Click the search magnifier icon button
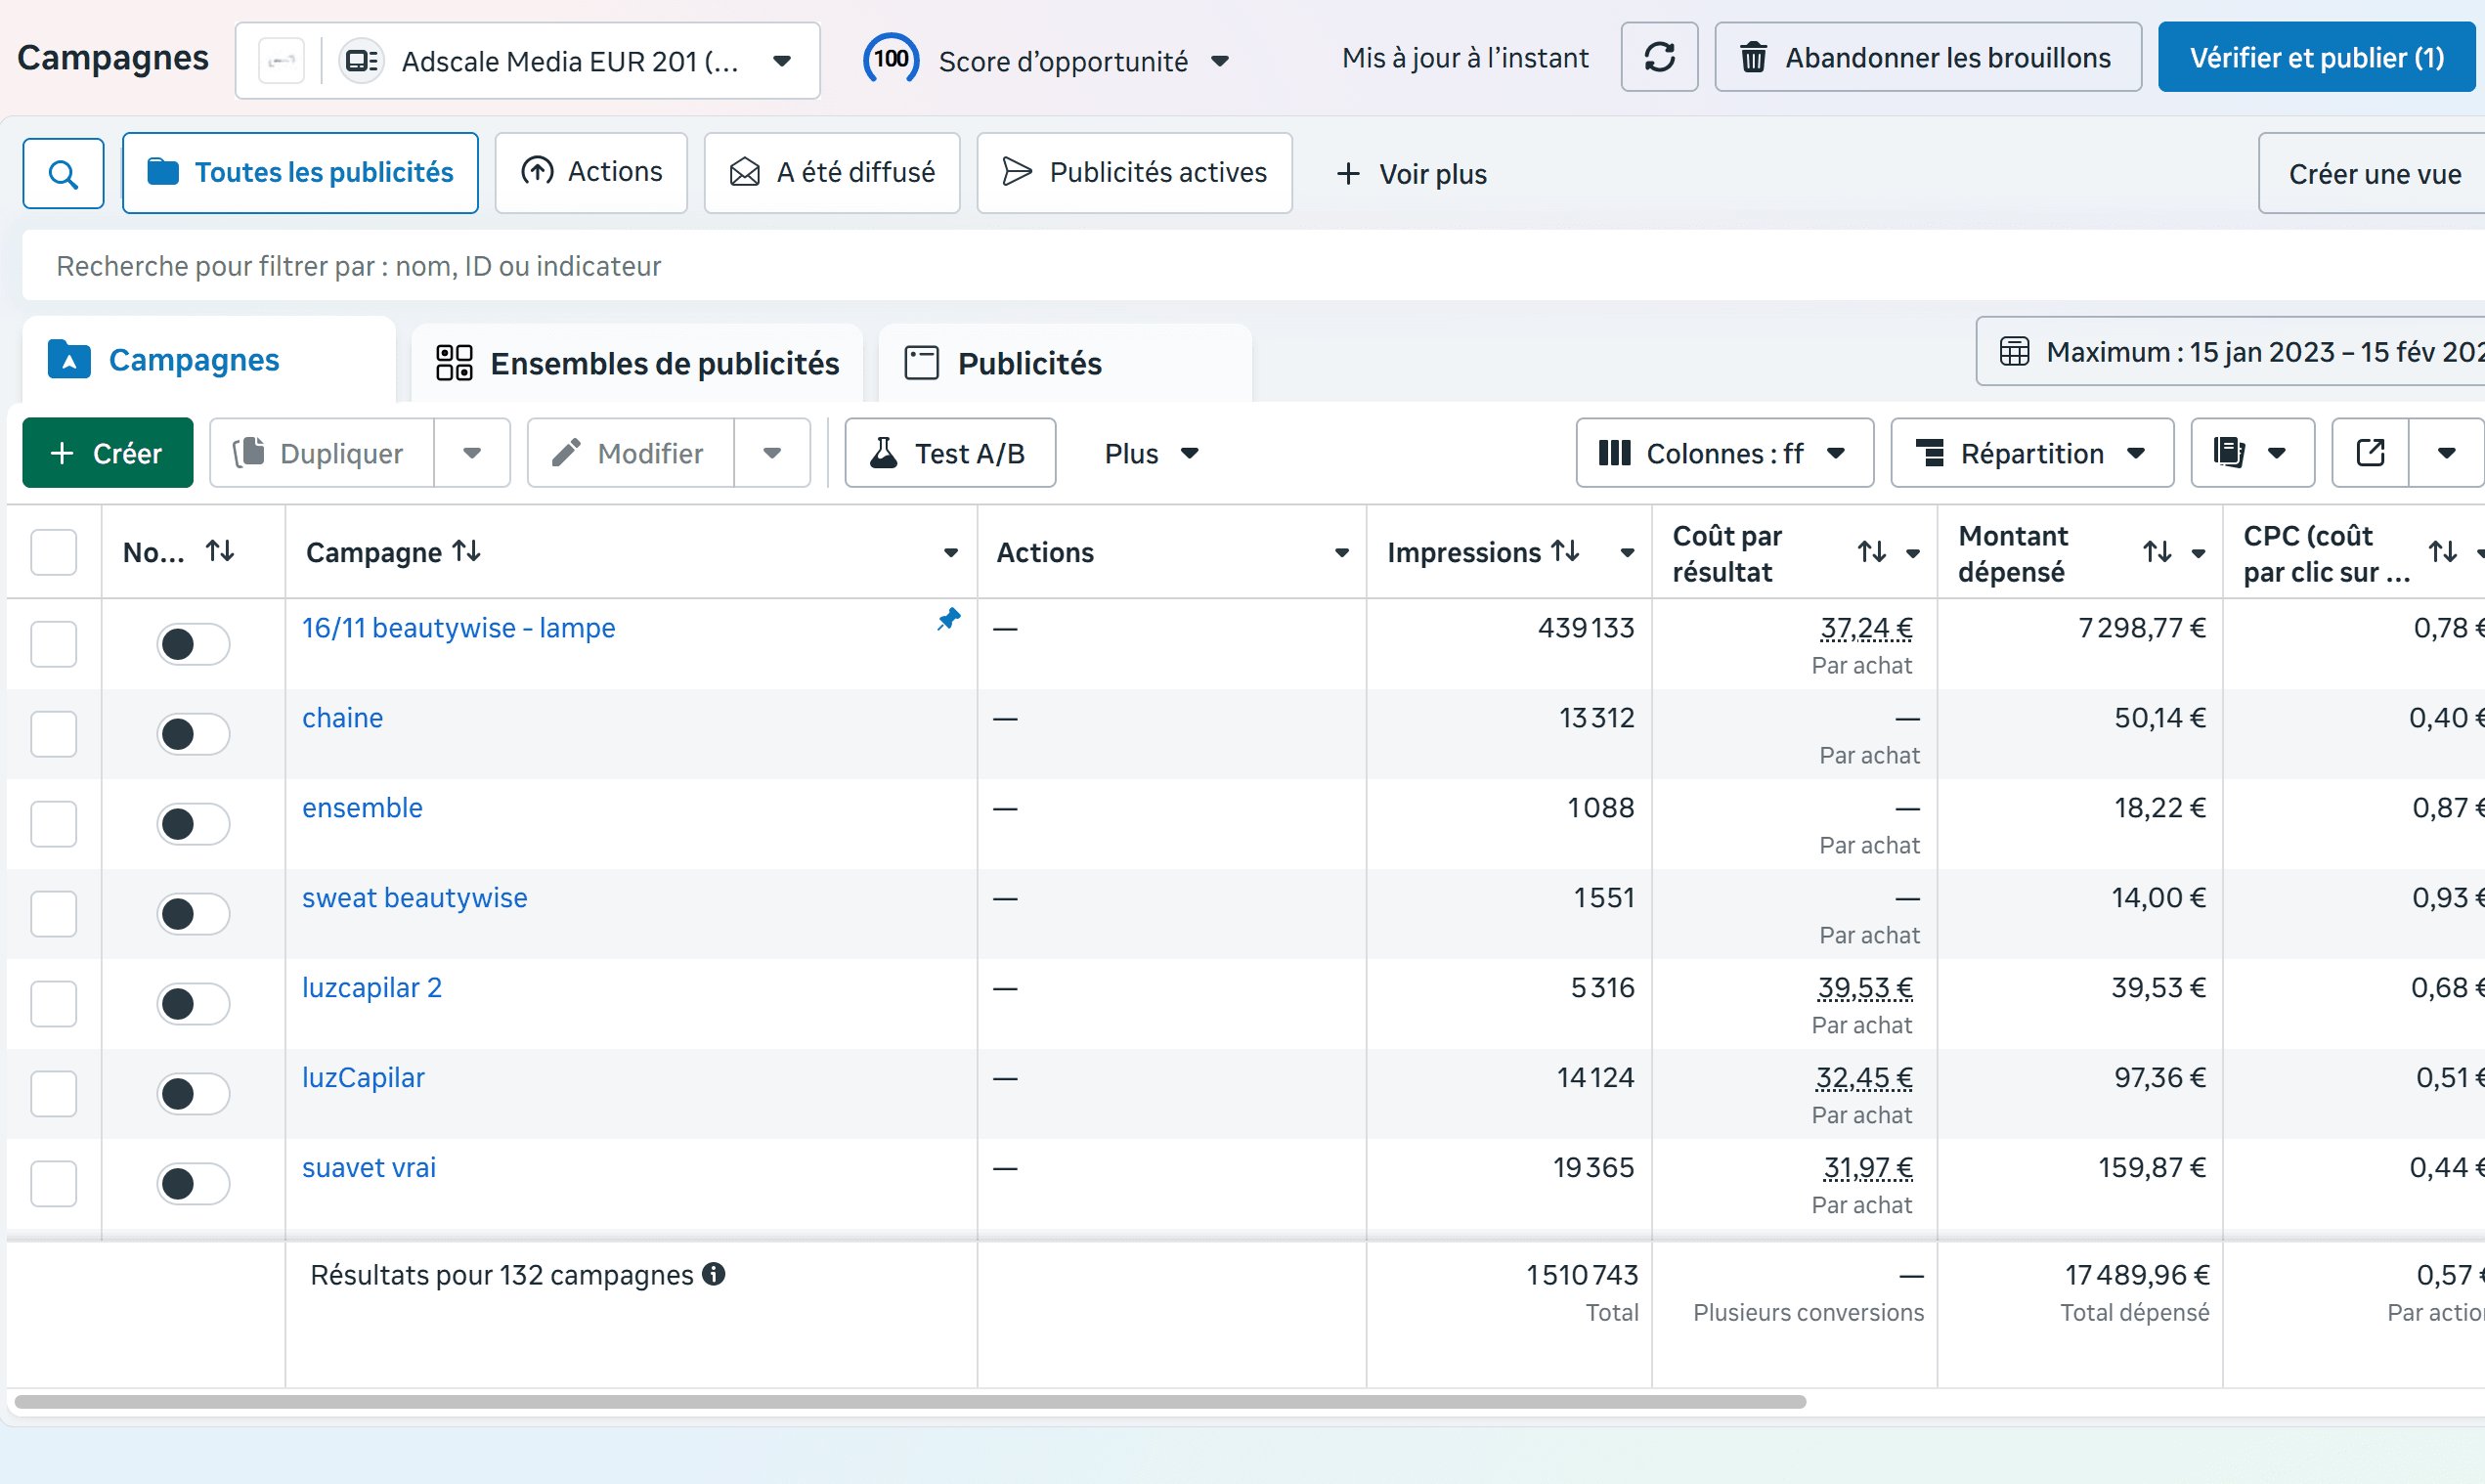2485x1484 pixels. coord(63,174)
